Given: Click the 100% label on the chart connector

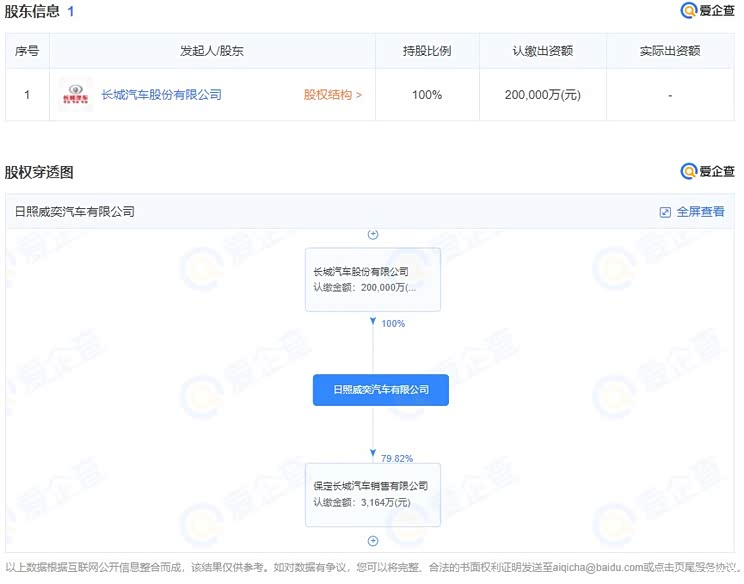Looking at the screenshot, I should coord(393,324).
